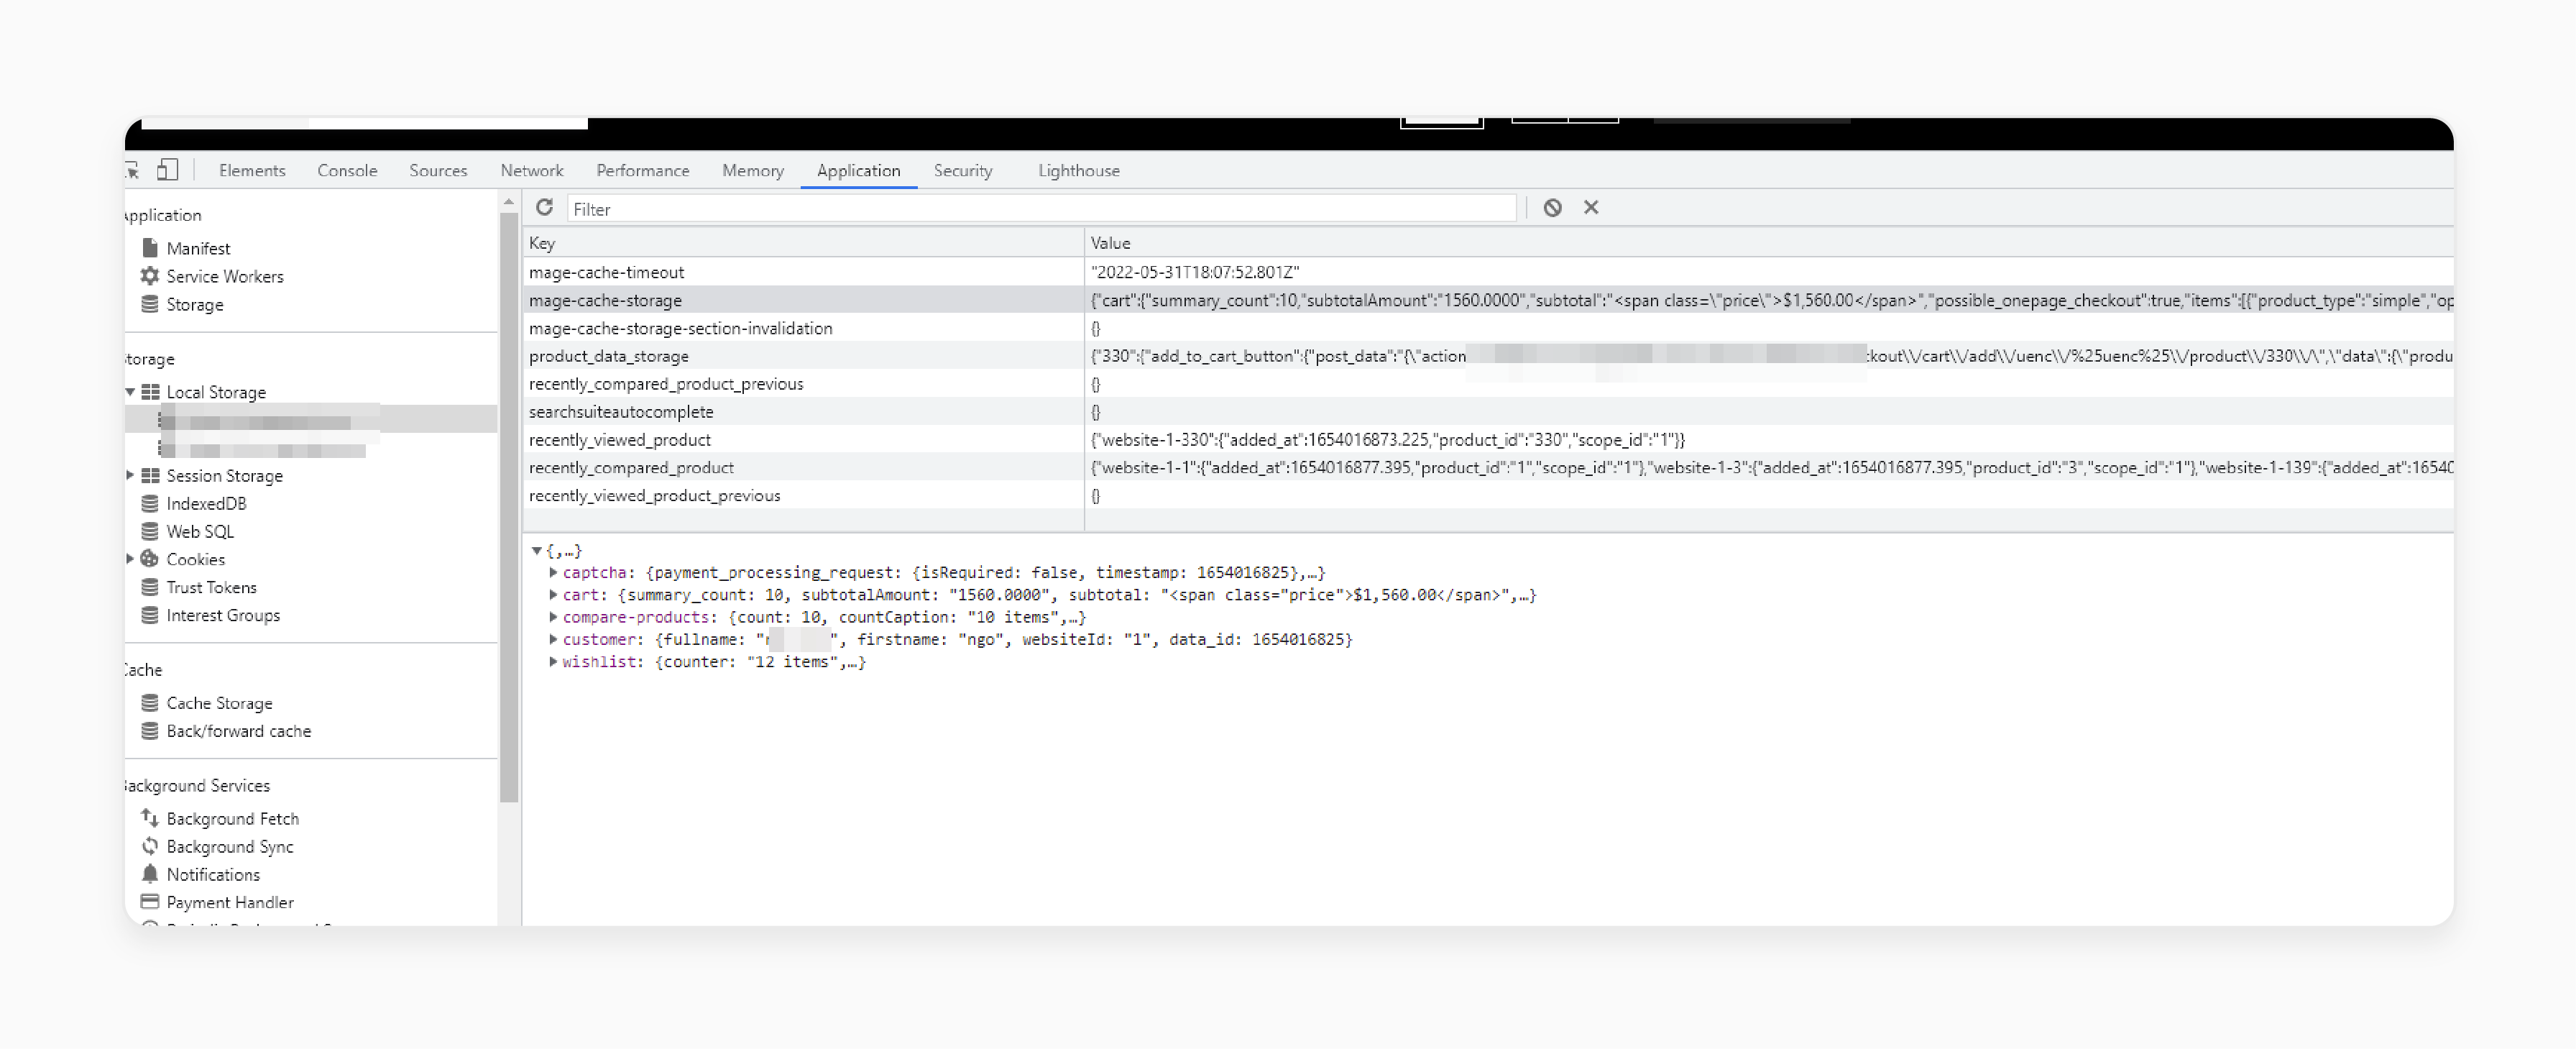2576x1049 pixels.
Task: Expand the cart object in preview
Action: [x=553, y=594]
